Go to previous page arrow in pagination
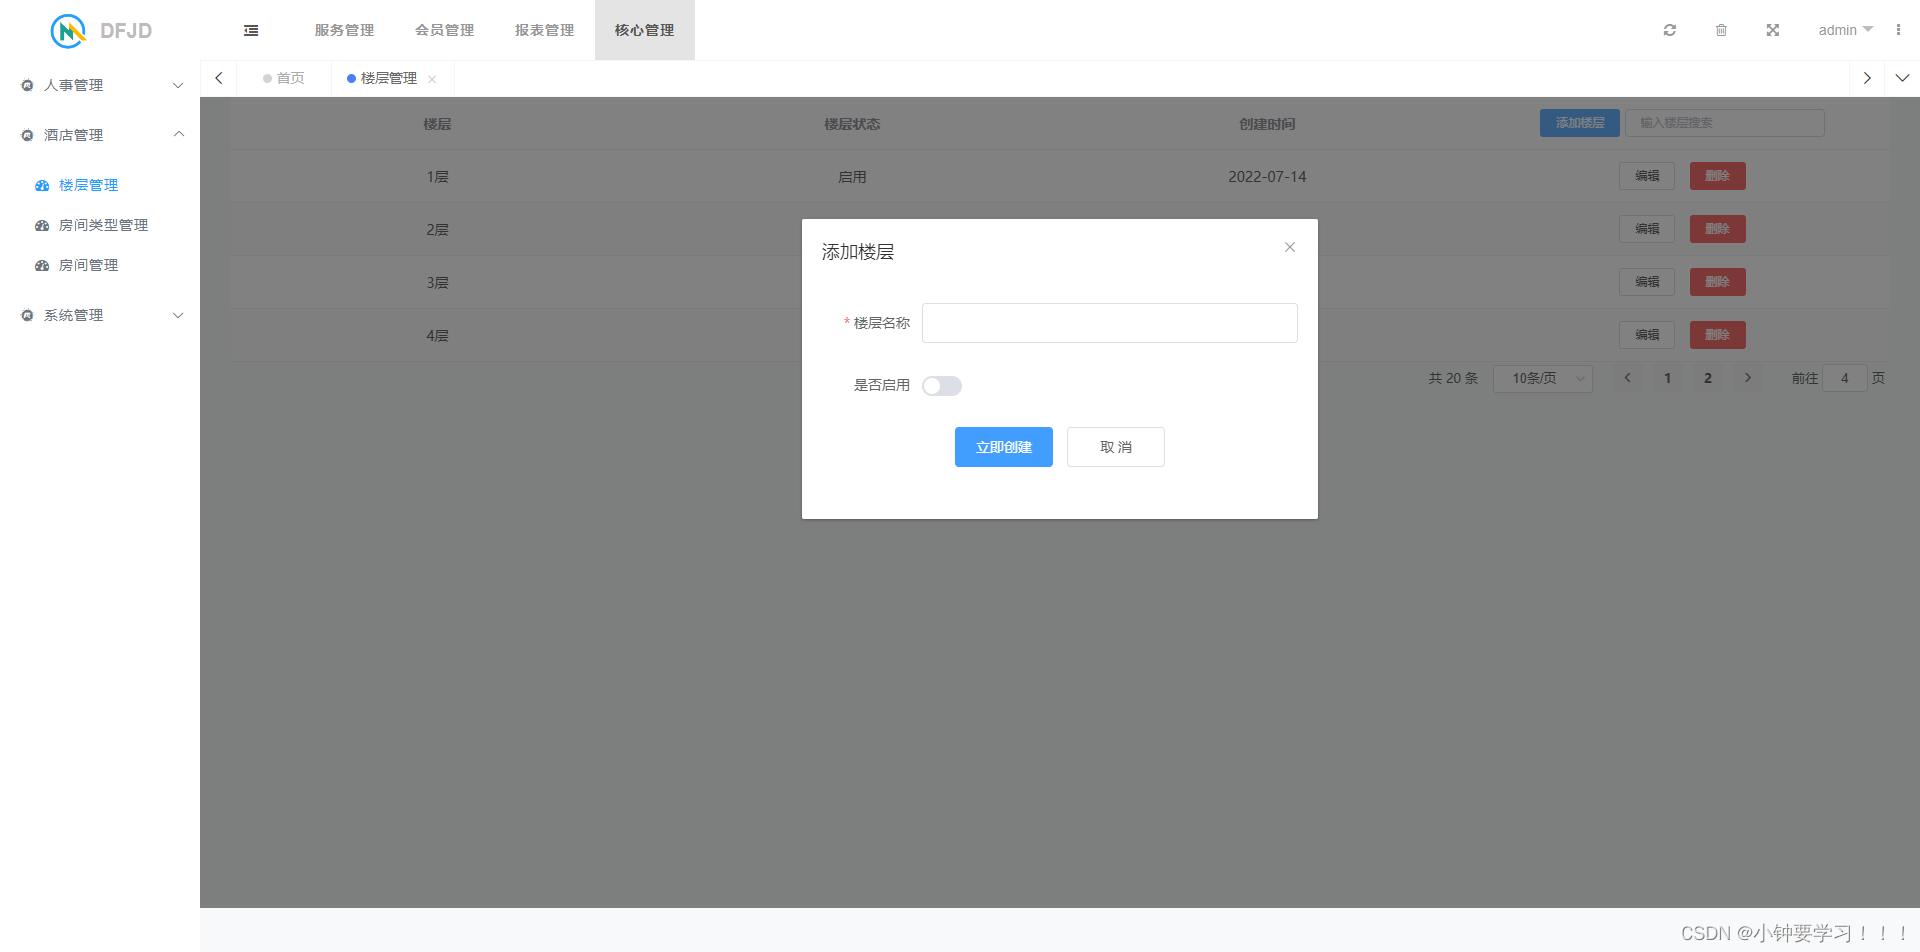Viewport: 1920px width, 952px height. pyautogui.click(x=1628, y=378)
